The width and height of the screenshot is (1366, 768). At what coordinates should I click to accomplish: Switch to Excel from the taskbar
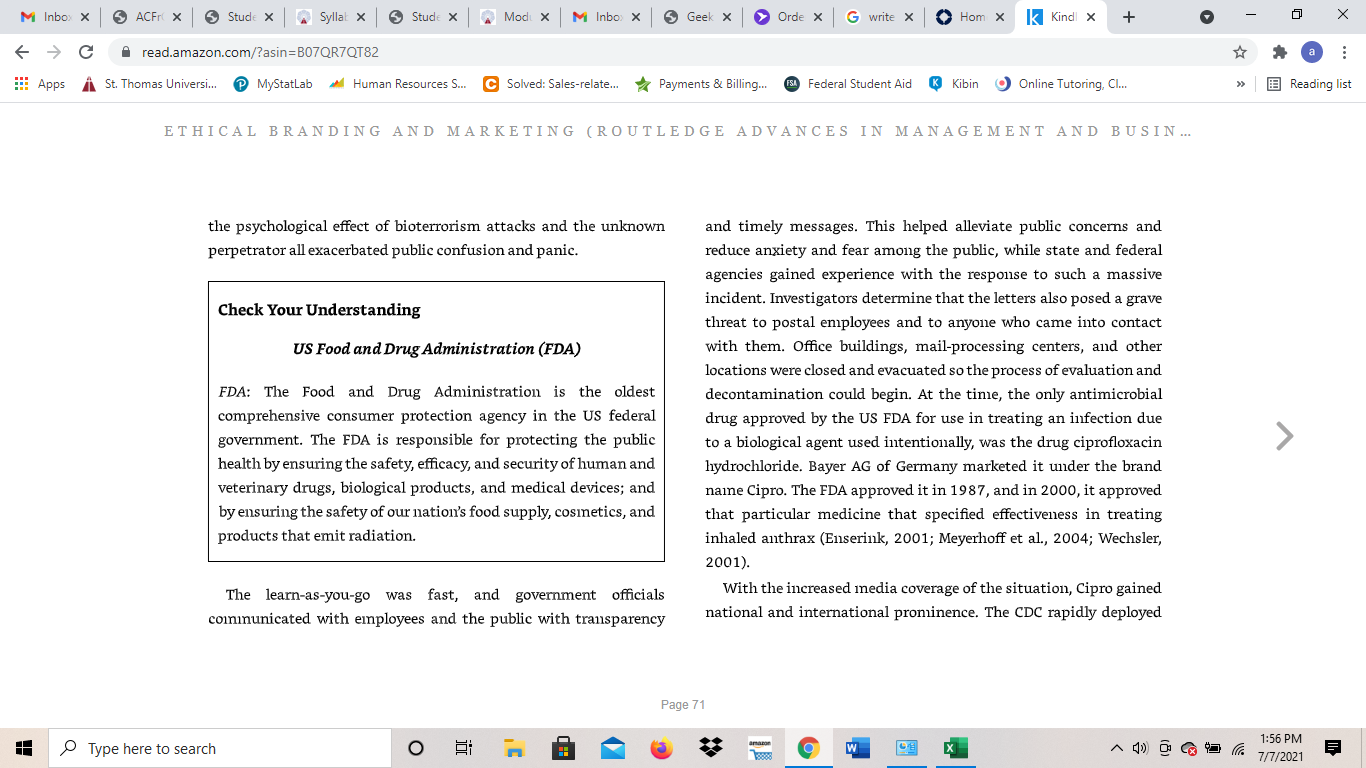pos(956,748)
